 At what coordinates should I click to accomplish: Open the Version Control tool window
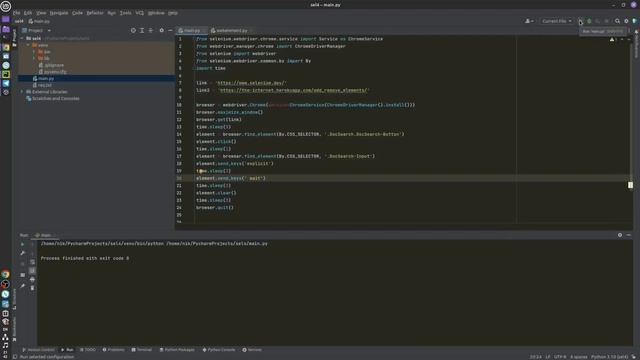click(38, 350)
